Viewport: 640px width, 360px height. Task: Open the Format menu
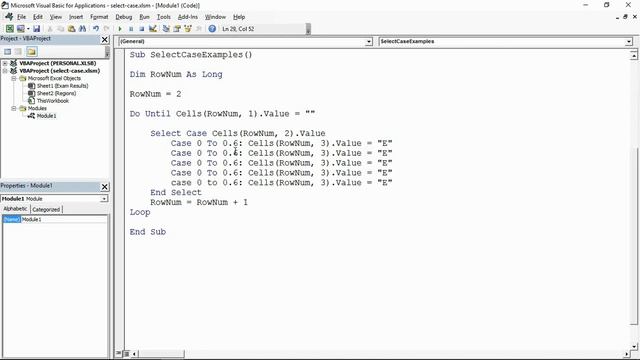pyautogui.click(x=99, y=17)
